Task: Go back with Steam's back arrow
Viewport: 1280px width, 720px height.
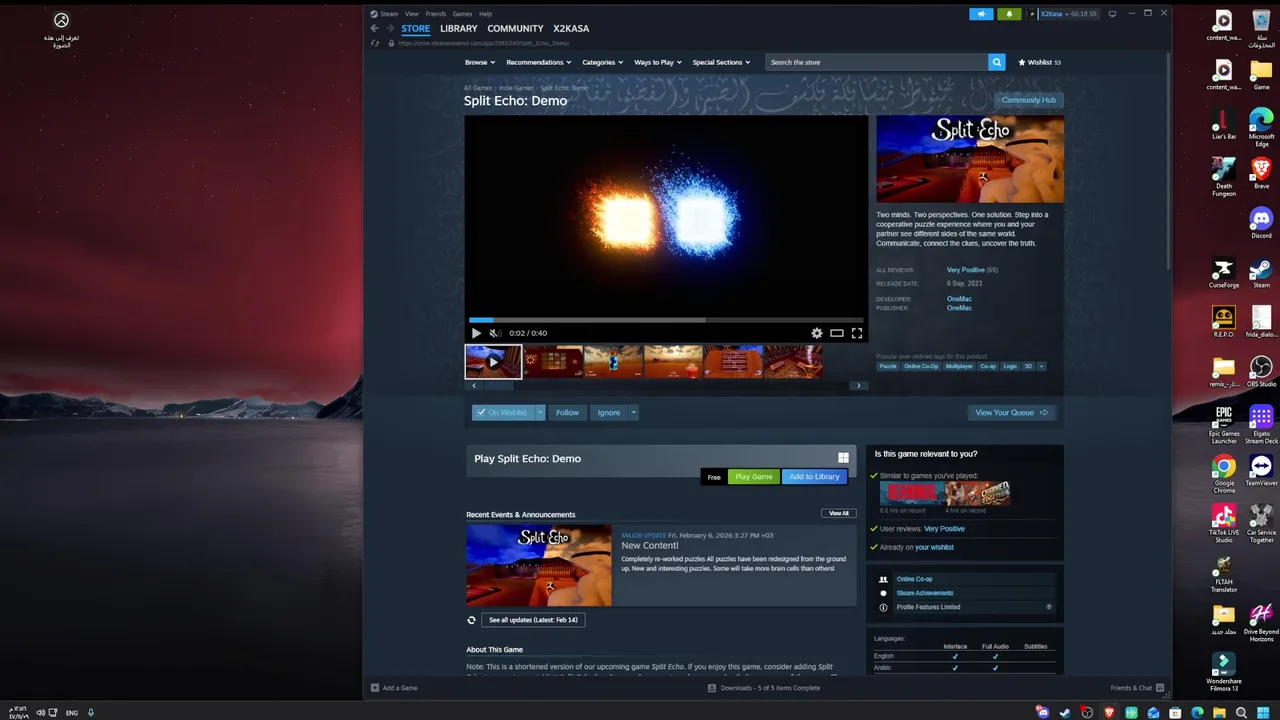Action: coord(375,28)
